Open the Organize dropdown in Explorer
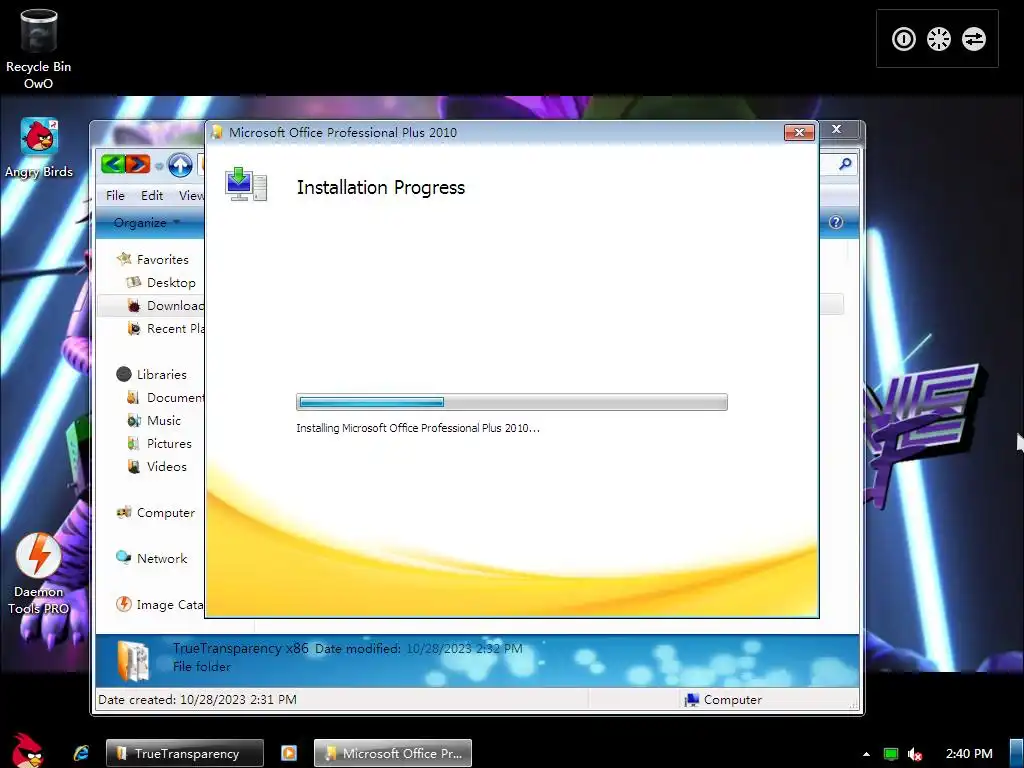Viewport: 1024px width, 768px height. point(146,222)
